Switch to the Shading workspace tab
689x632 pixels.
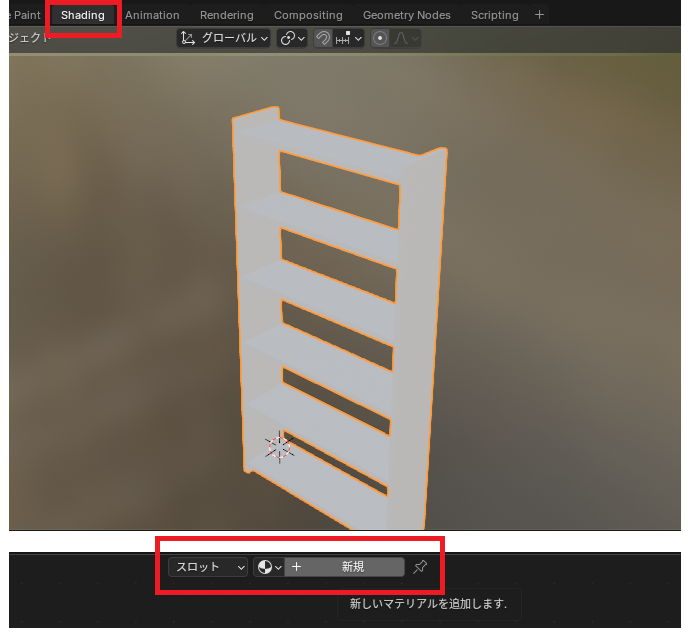[x=82, y=15]
